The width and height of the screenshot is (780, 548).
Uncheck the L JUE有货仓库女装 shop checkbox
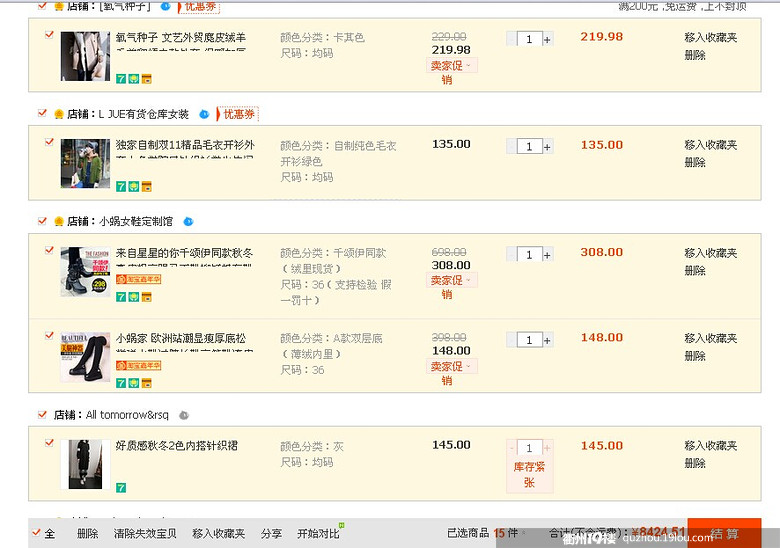42,113
